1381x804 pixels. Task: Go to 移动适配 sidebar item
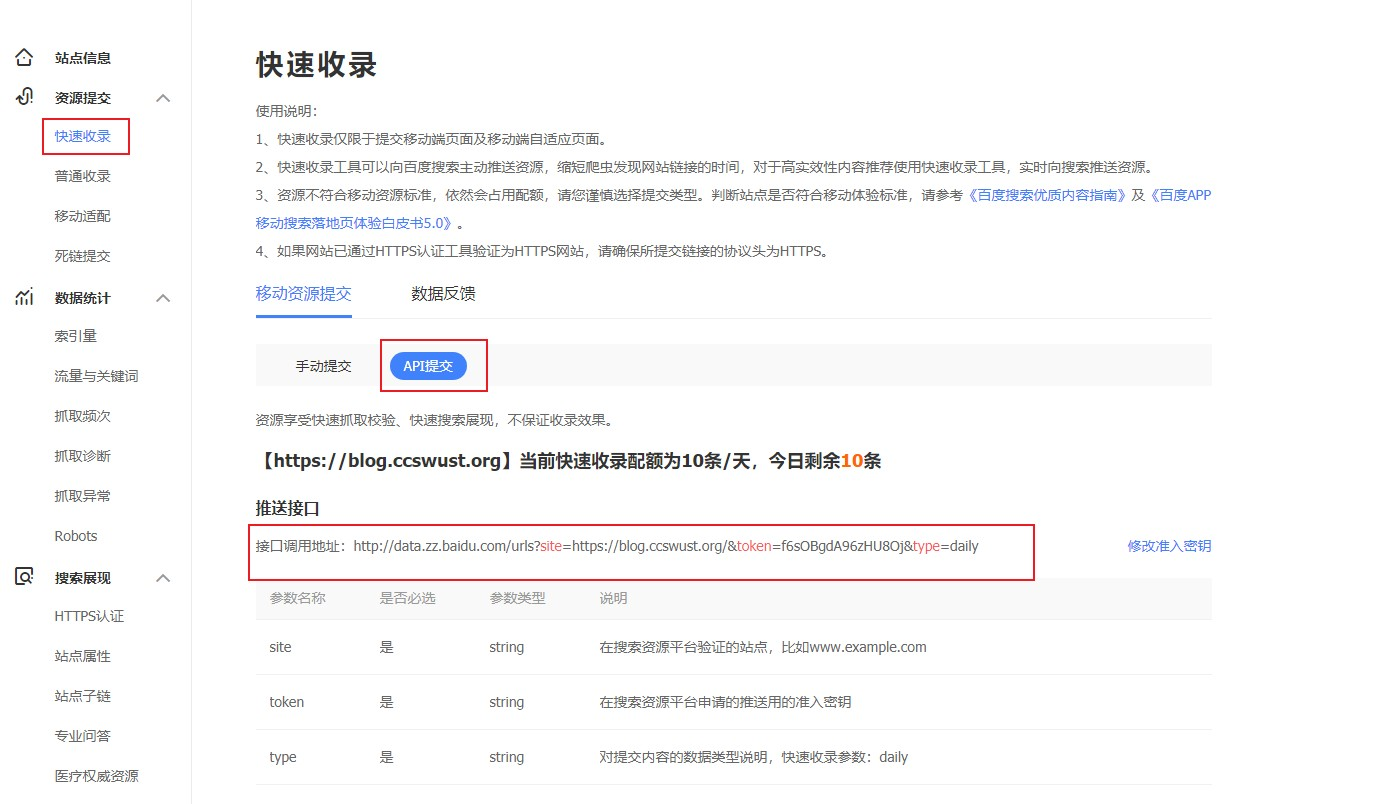click(82, 216)
